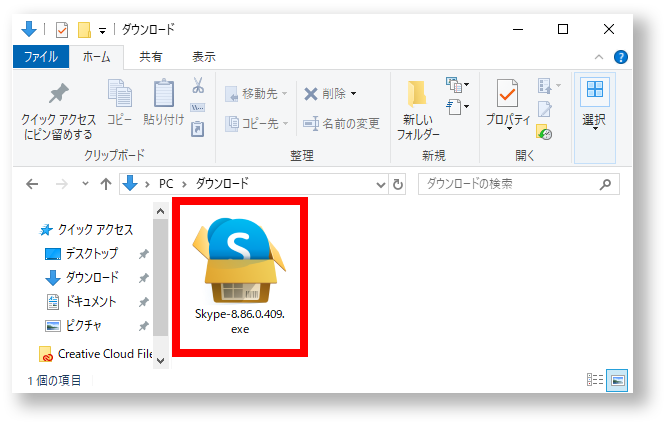668x426 pixels.
Task: Open ピクチャ in navigation pane
Action: [x=73, y=326]
